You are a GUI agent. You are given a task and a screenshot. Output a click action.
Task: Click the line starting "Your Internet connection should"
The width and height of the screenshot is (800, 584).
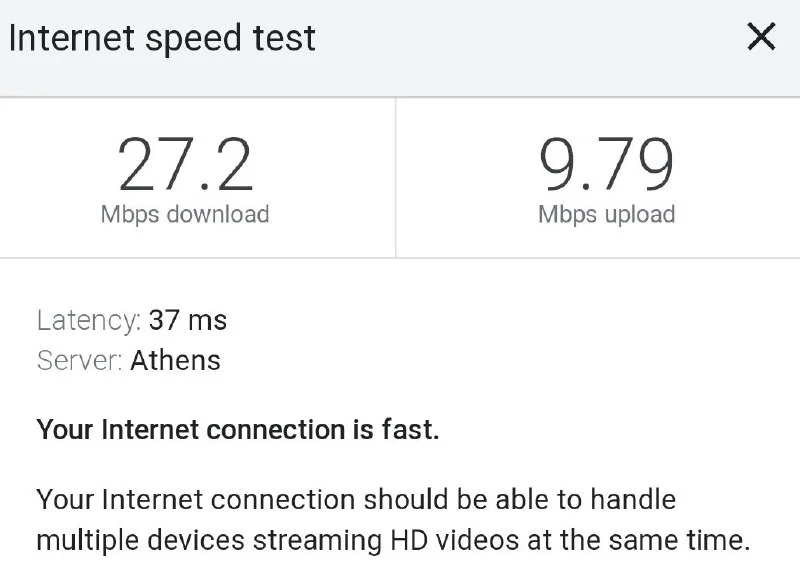coord(356,498)
